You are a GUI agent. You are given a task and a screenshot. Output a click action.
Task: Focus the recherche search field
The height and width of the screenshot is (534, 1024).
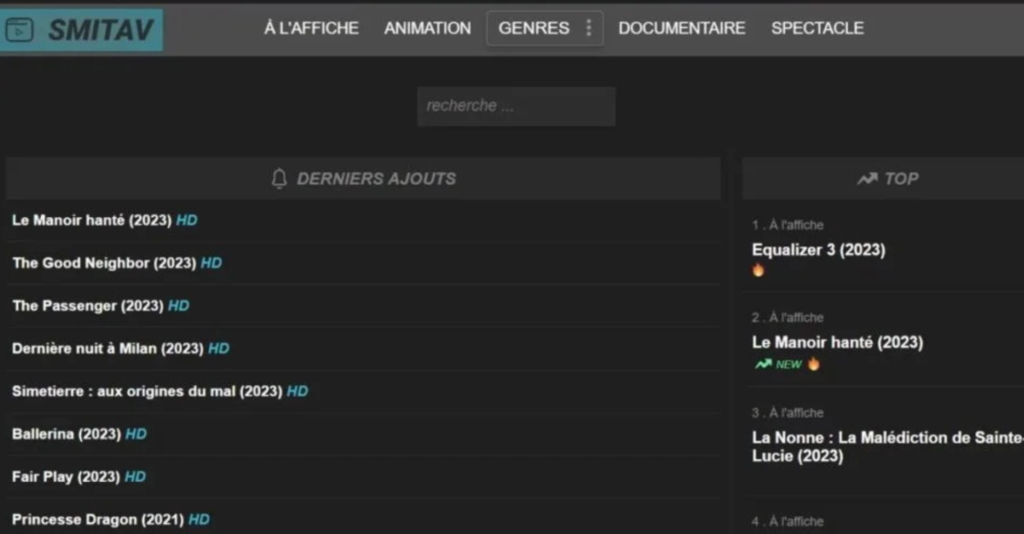tap(515, 106)
